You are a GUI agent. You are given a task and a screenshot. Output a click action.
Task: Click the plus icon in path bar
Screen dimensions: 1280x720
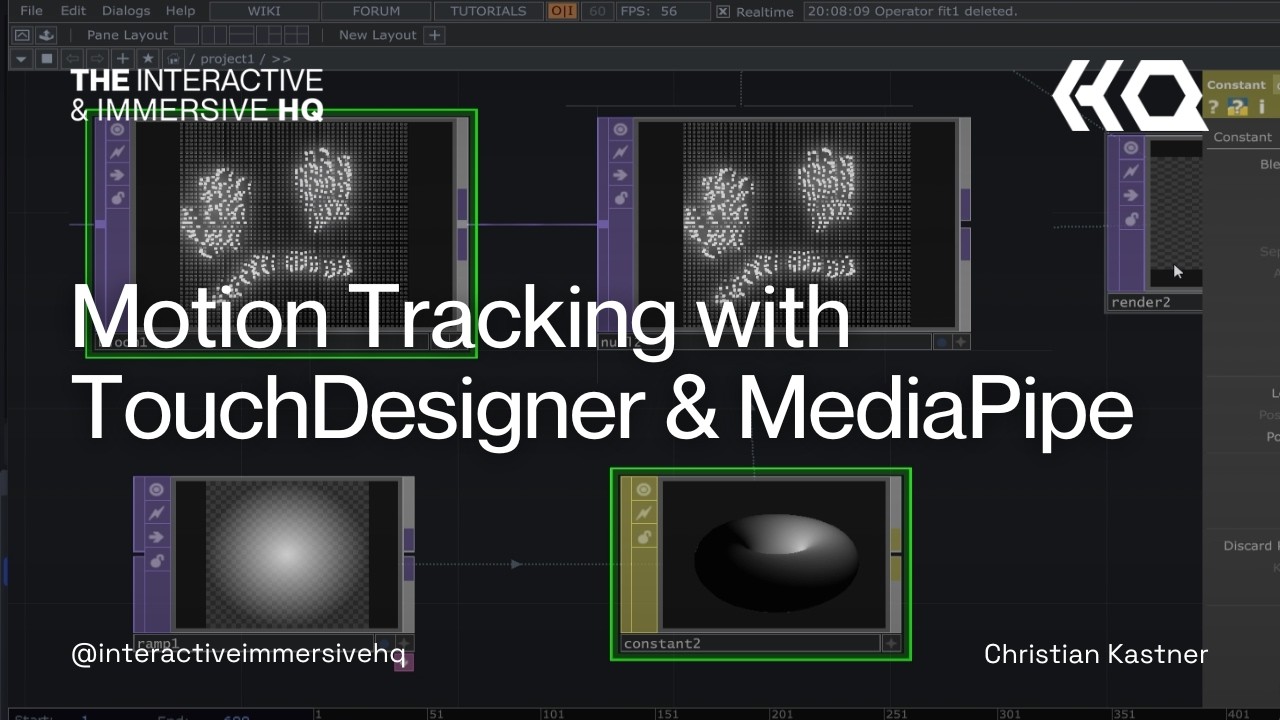click(122, 59)
